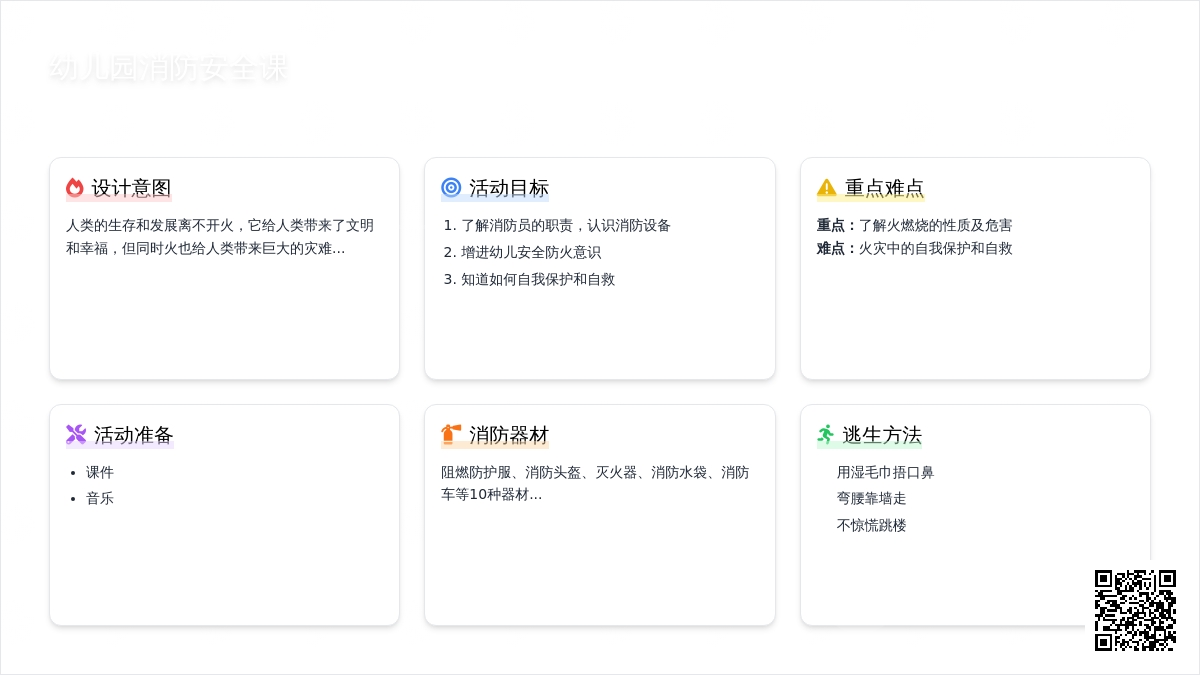The width and height of the screenshot is (1200, 675).
Task: Click the 逃生方法 heading
Action: (x=881, y=434)
